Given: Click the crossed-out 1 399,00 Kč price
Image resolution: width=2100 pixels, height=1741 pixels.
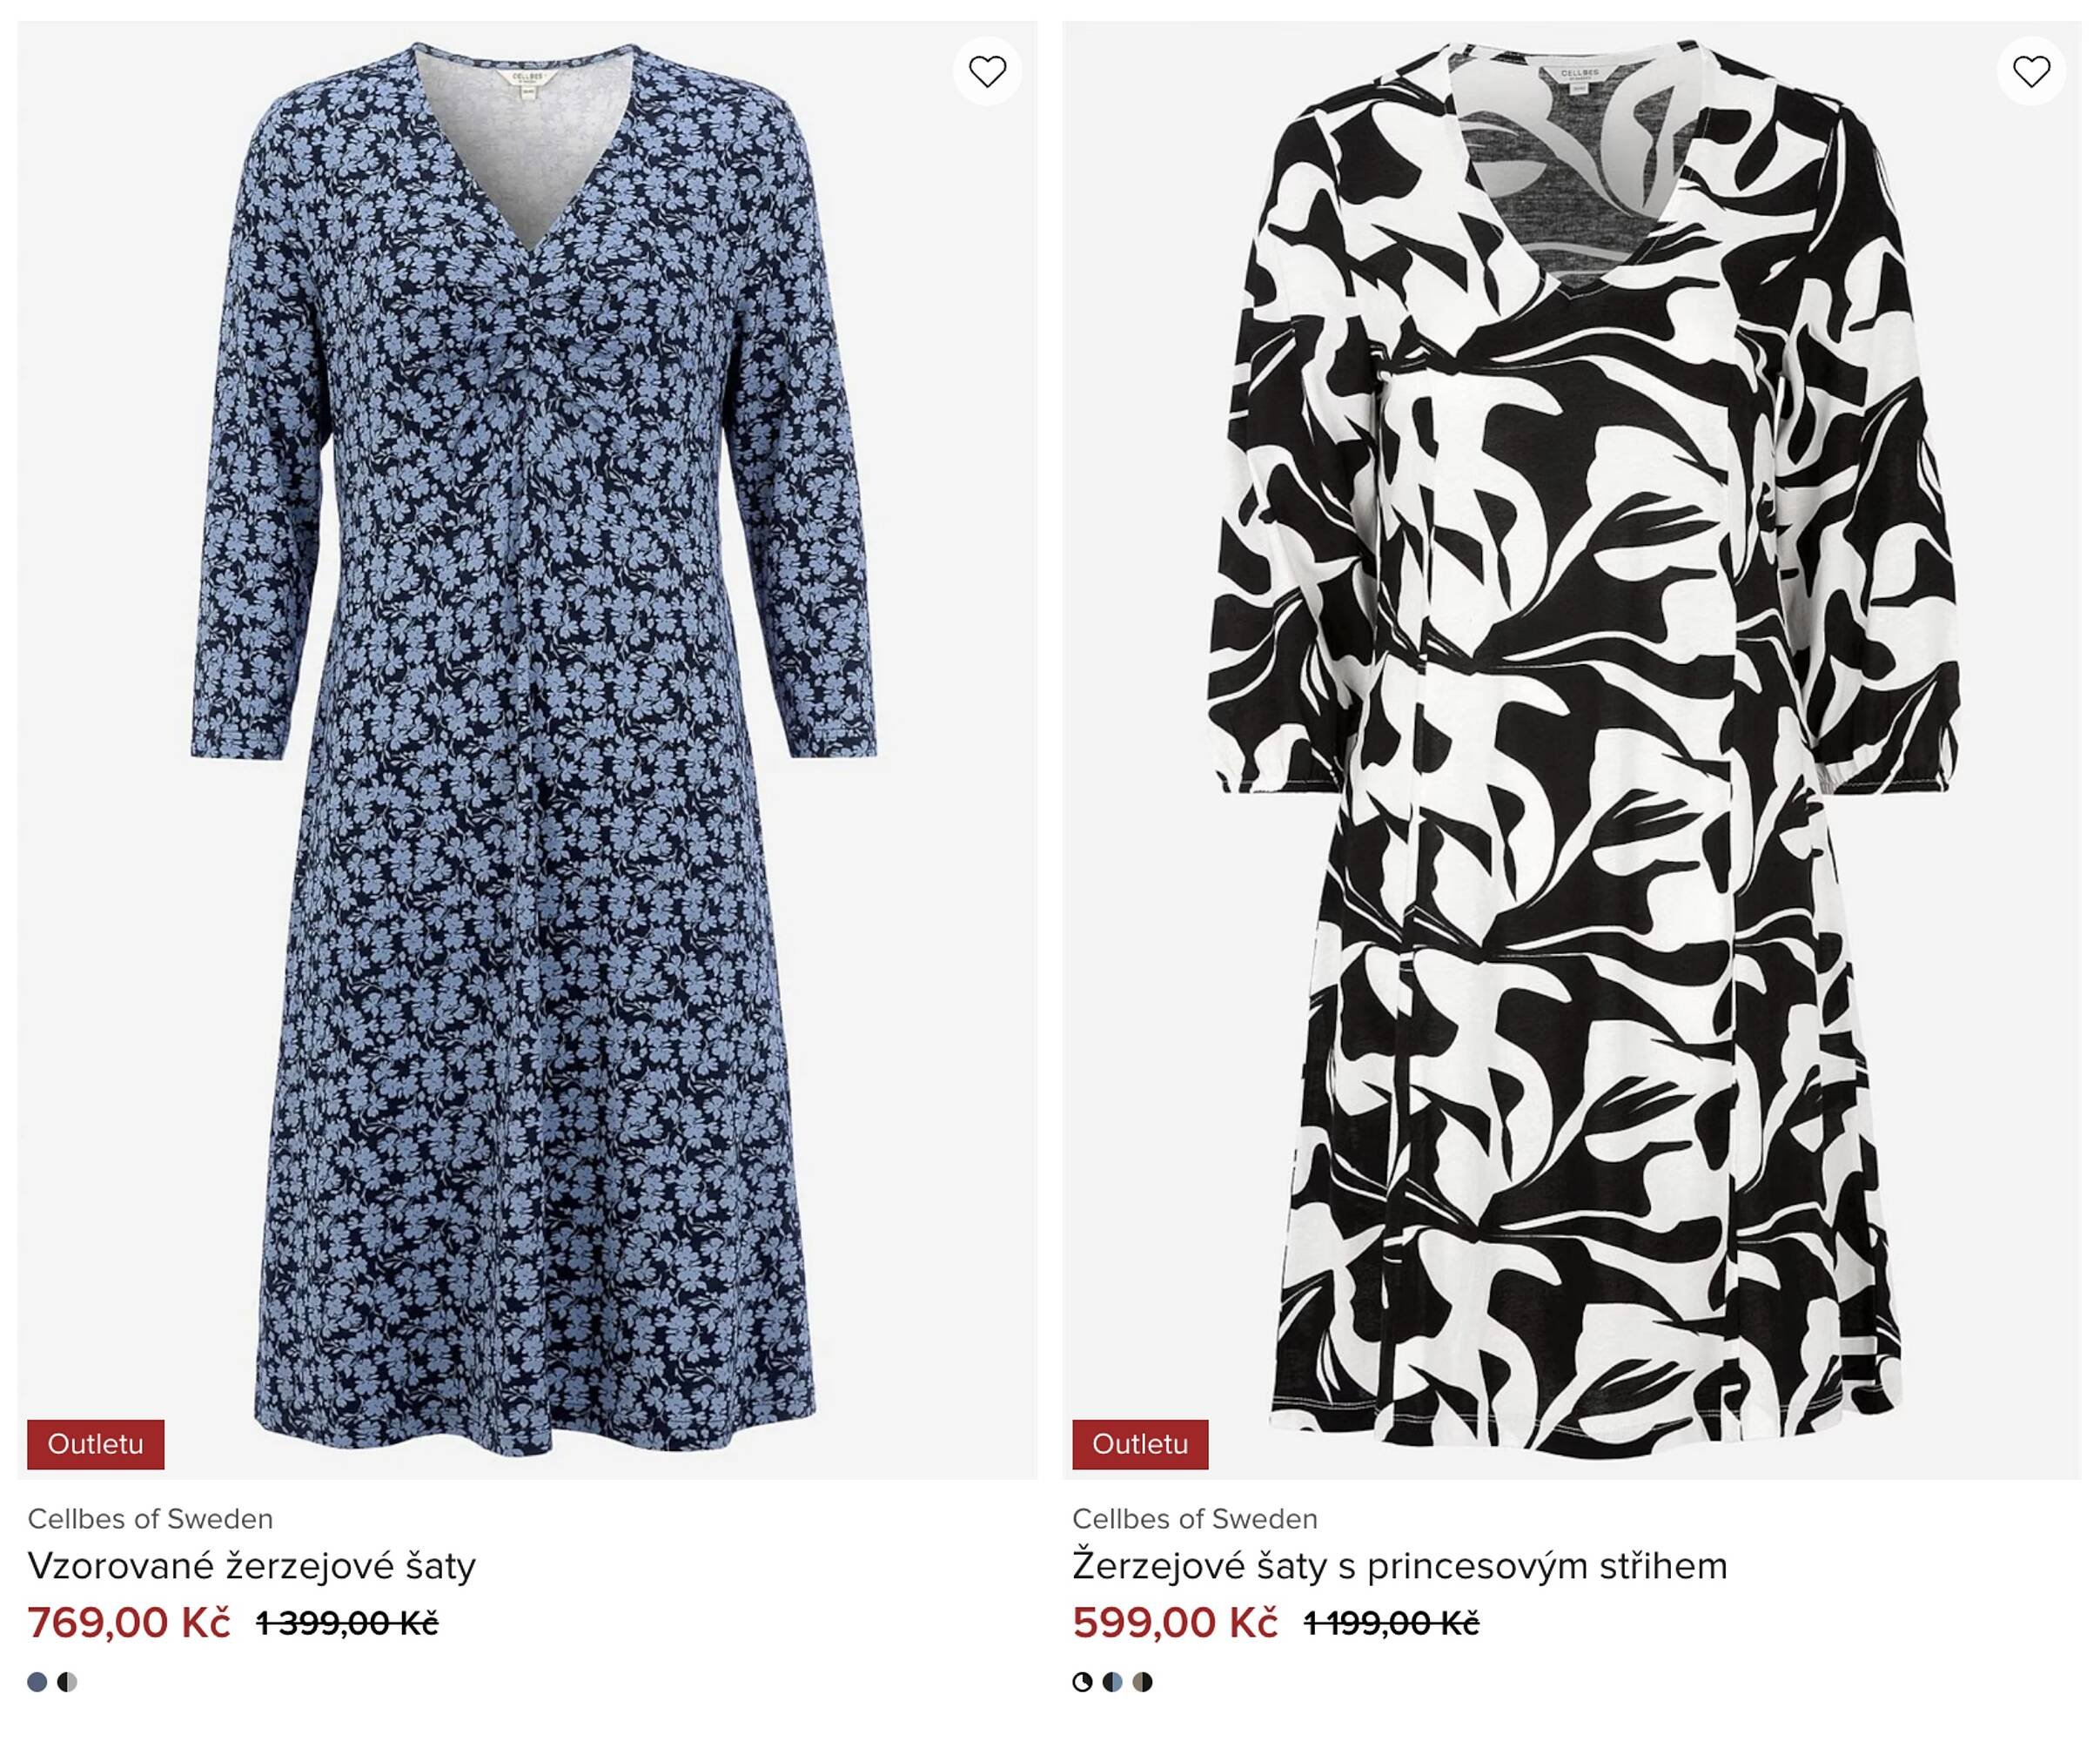Looking at the screenshot, I should coord(347,1623).
